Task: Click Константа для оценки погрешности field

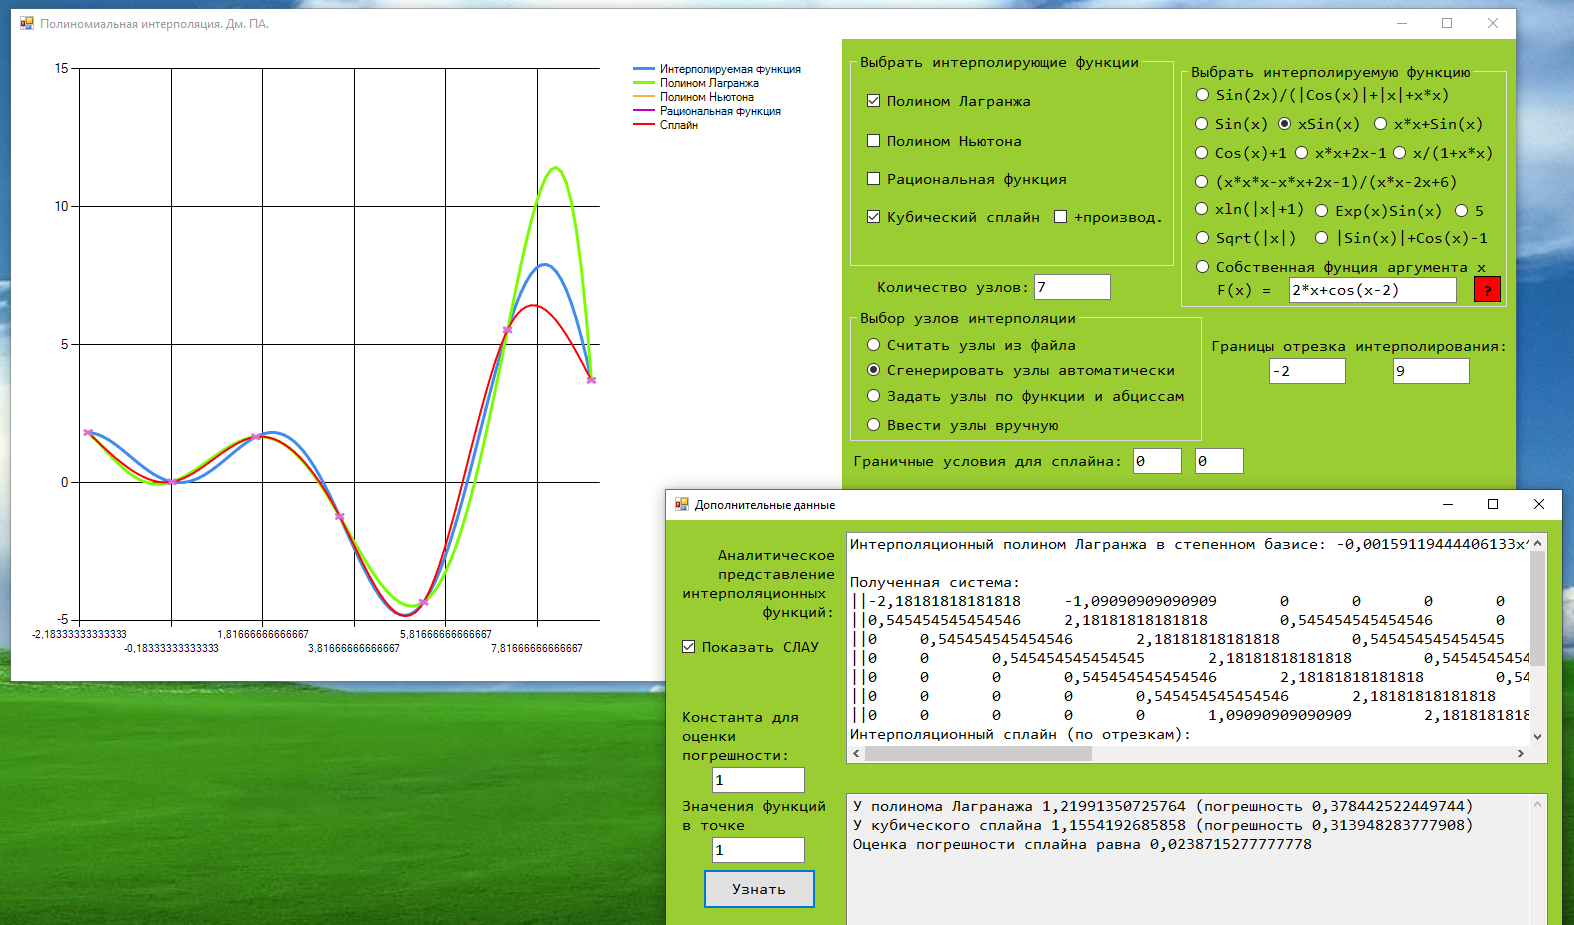Action: 758,780
